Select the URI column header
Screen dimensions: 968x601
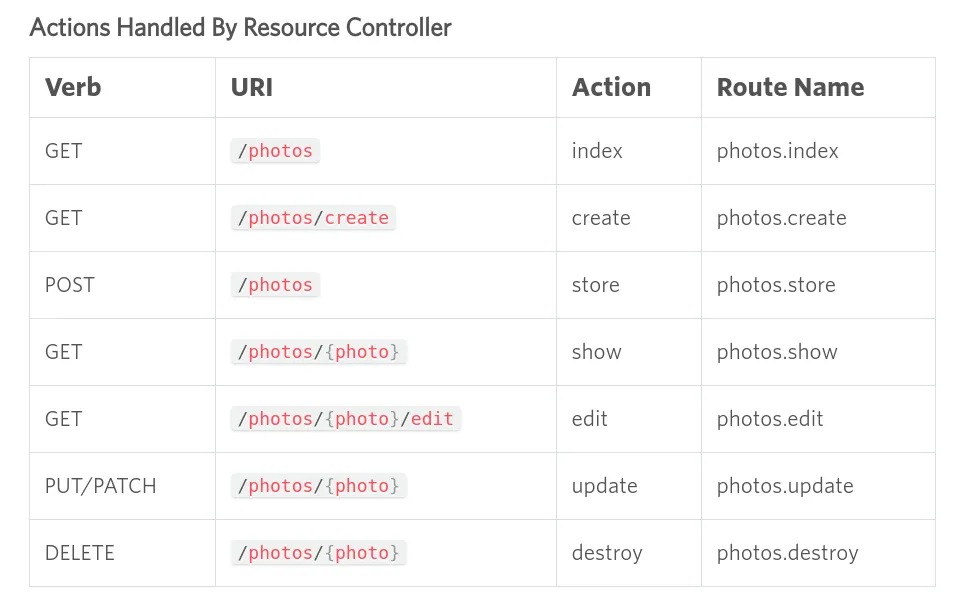click(x=252, y=87)
